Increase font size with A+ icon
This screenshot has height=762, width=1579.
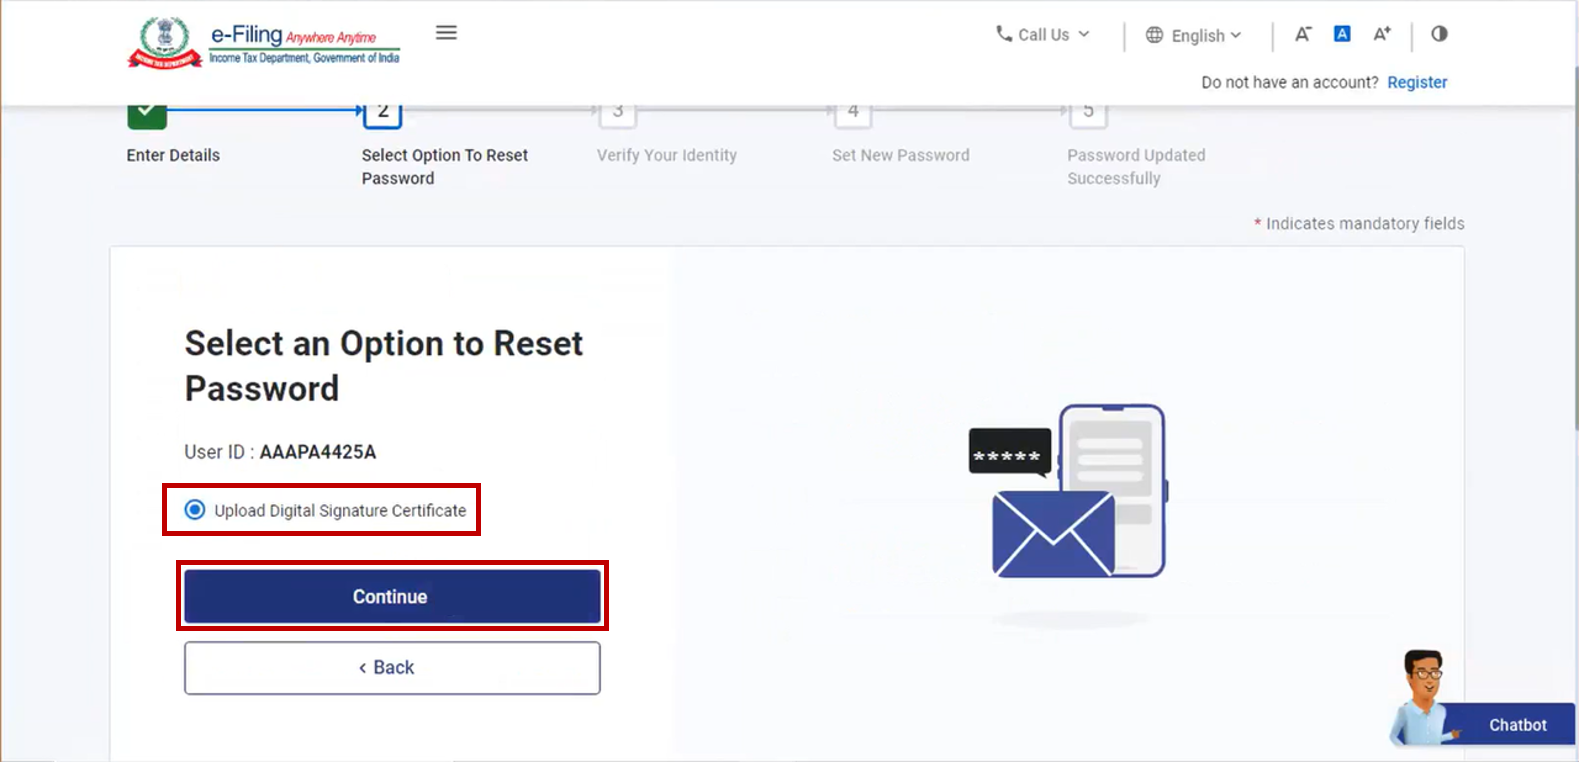tap(1382, 34)
